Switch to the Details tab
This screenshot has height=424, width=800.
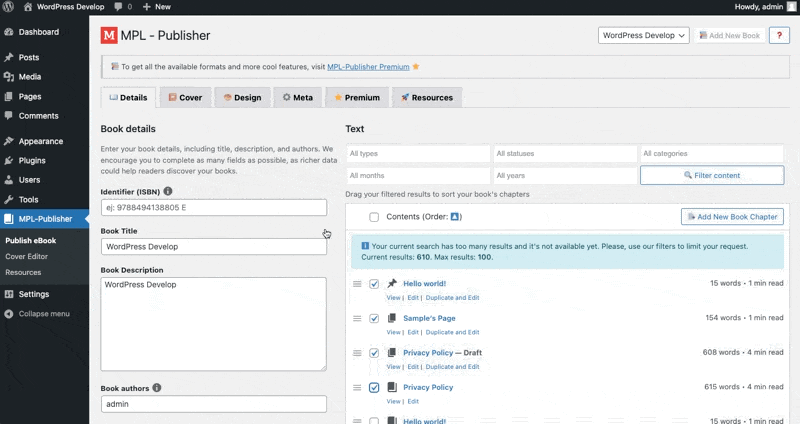click(129, 97)
